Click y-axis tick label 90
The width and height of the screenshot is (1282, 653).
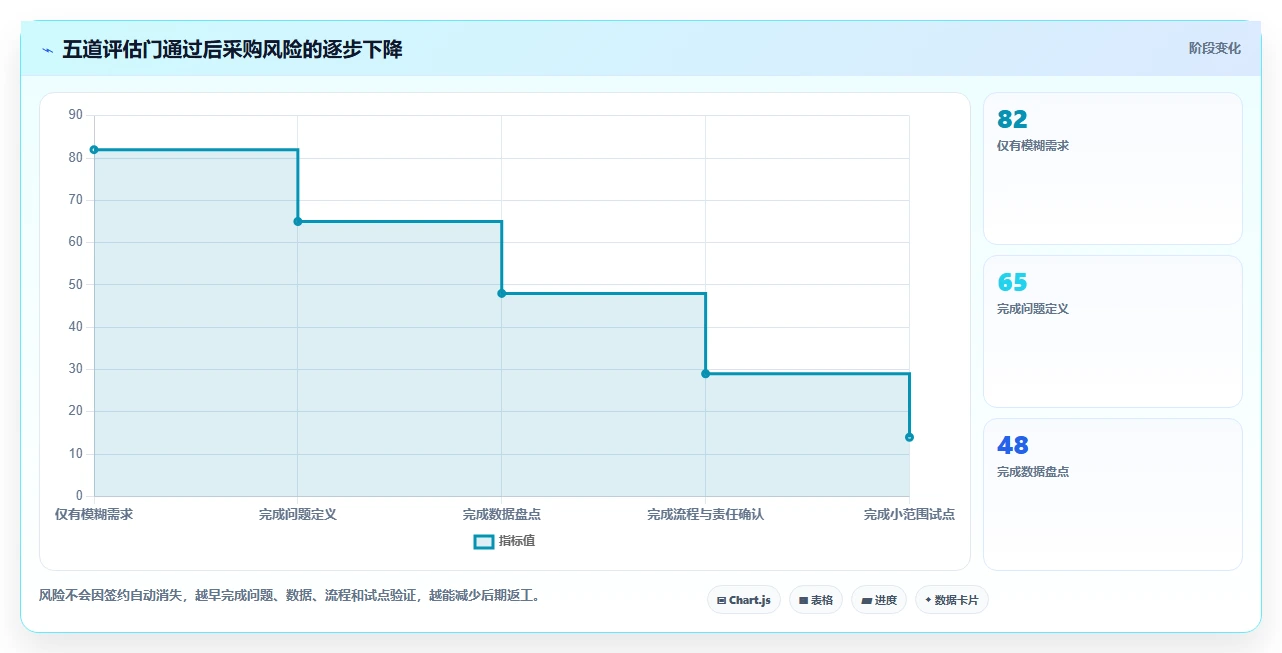point(76,115)
